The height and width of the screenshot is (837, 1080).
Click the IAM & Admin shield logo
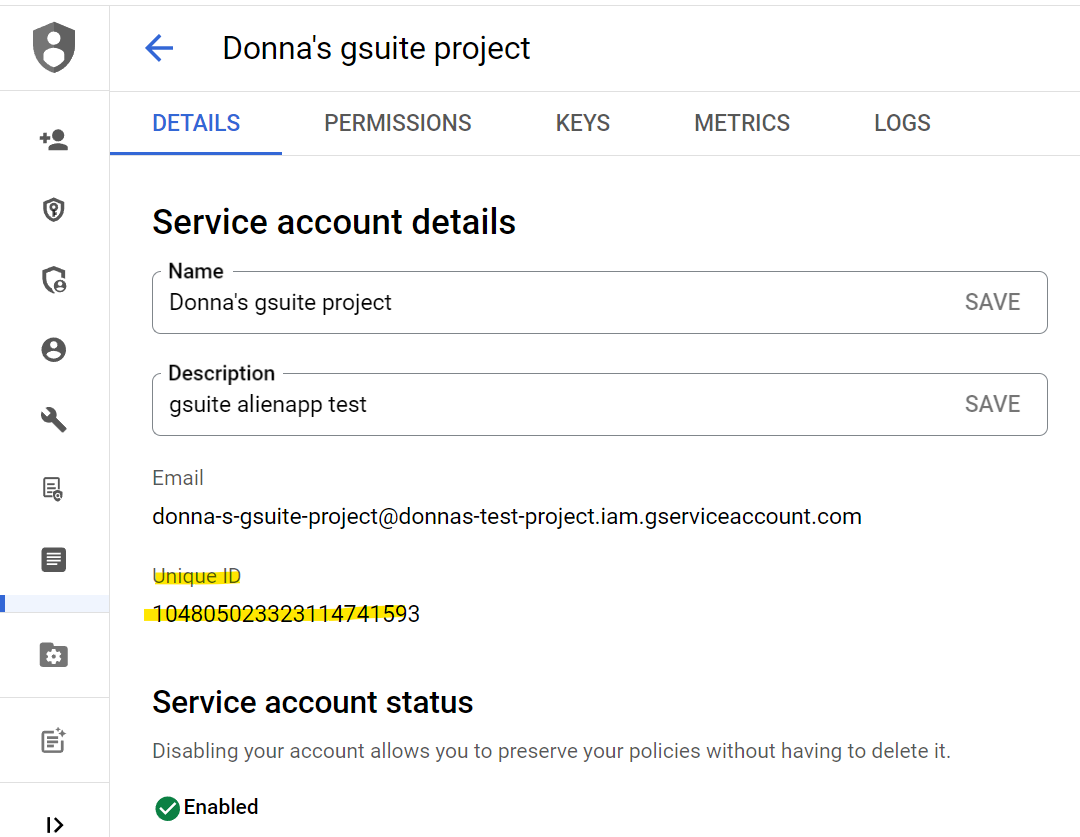coord(54,47)
